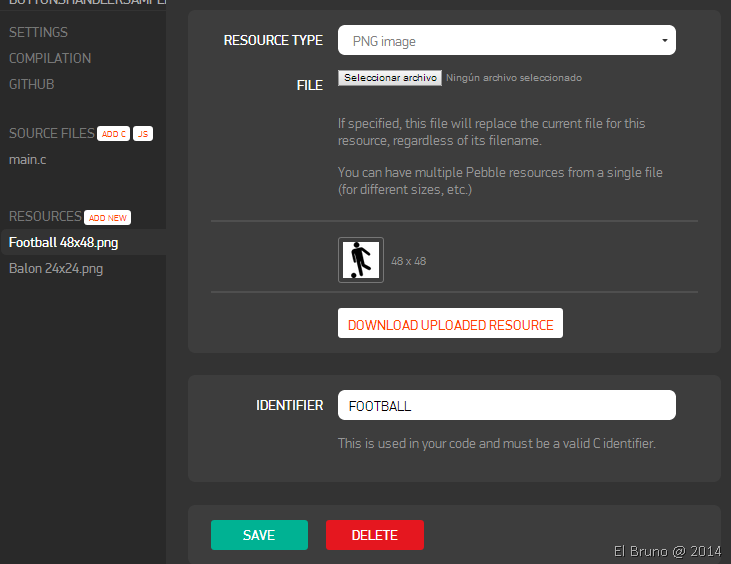Viewport: 731px width, 564px height.
Task: Open the Settings section in sidebar
Action: (38, 33)
